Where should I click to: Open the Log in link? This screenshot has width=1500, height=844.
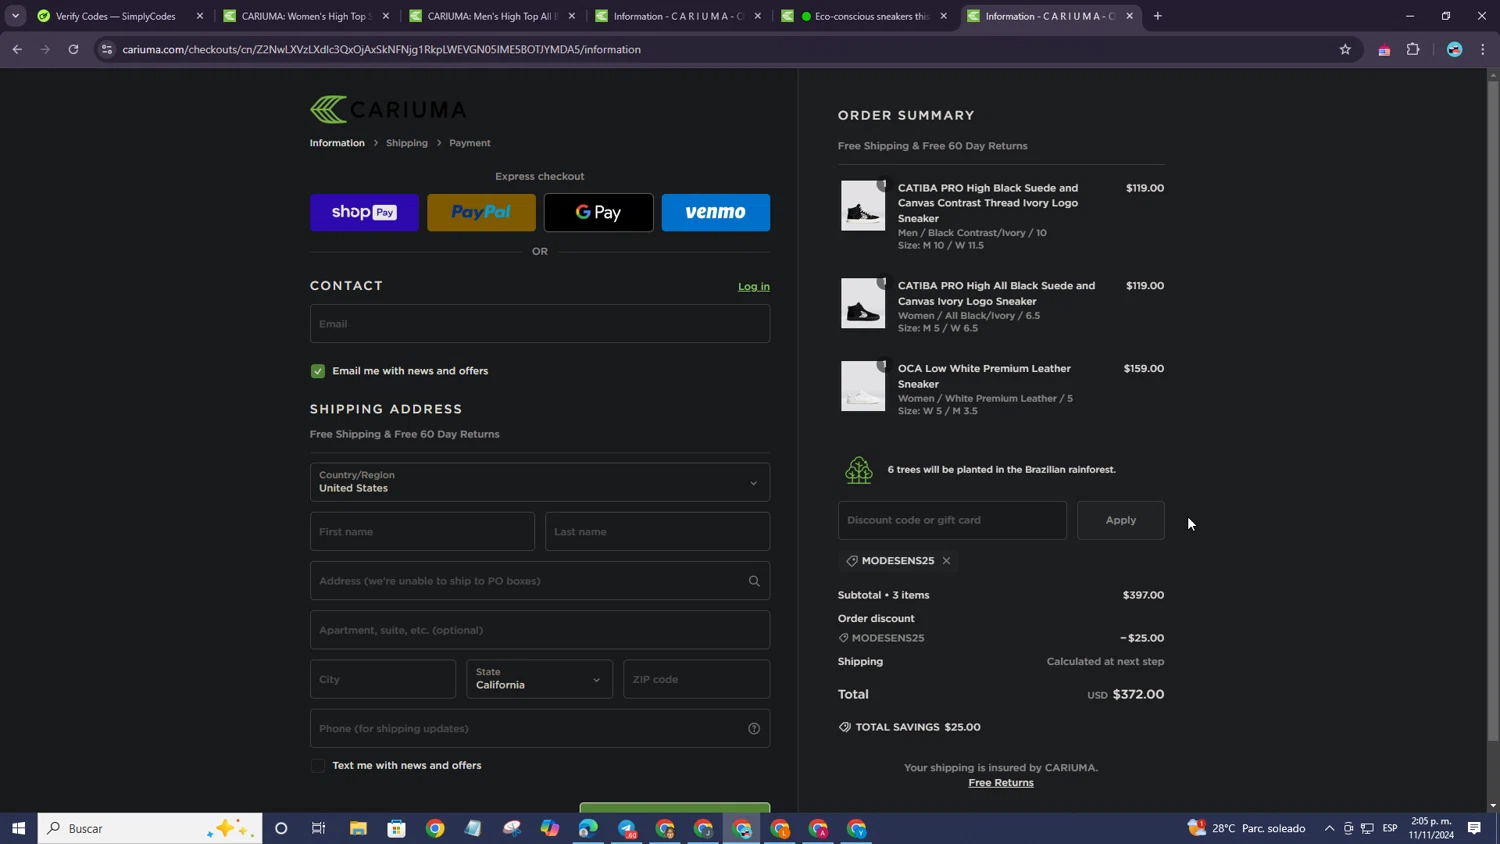(754, 286)
